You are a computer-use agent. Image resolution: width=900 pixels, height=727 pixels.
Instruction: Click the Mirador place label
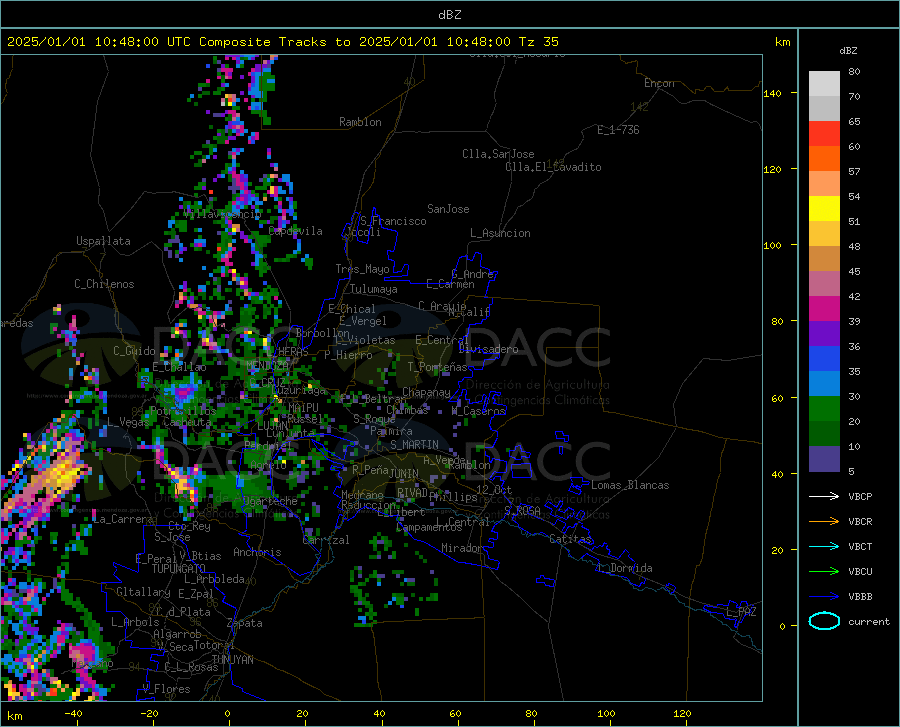pyautogui.click(x=461, y=548)
